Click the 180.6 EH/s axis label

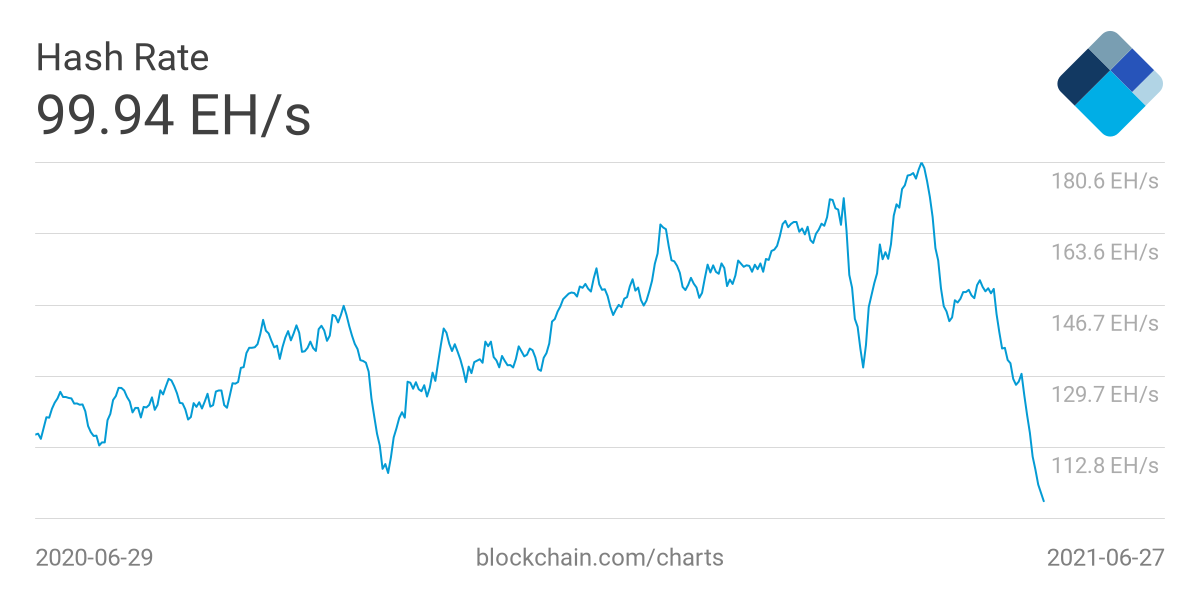[x=1104, y=181]
